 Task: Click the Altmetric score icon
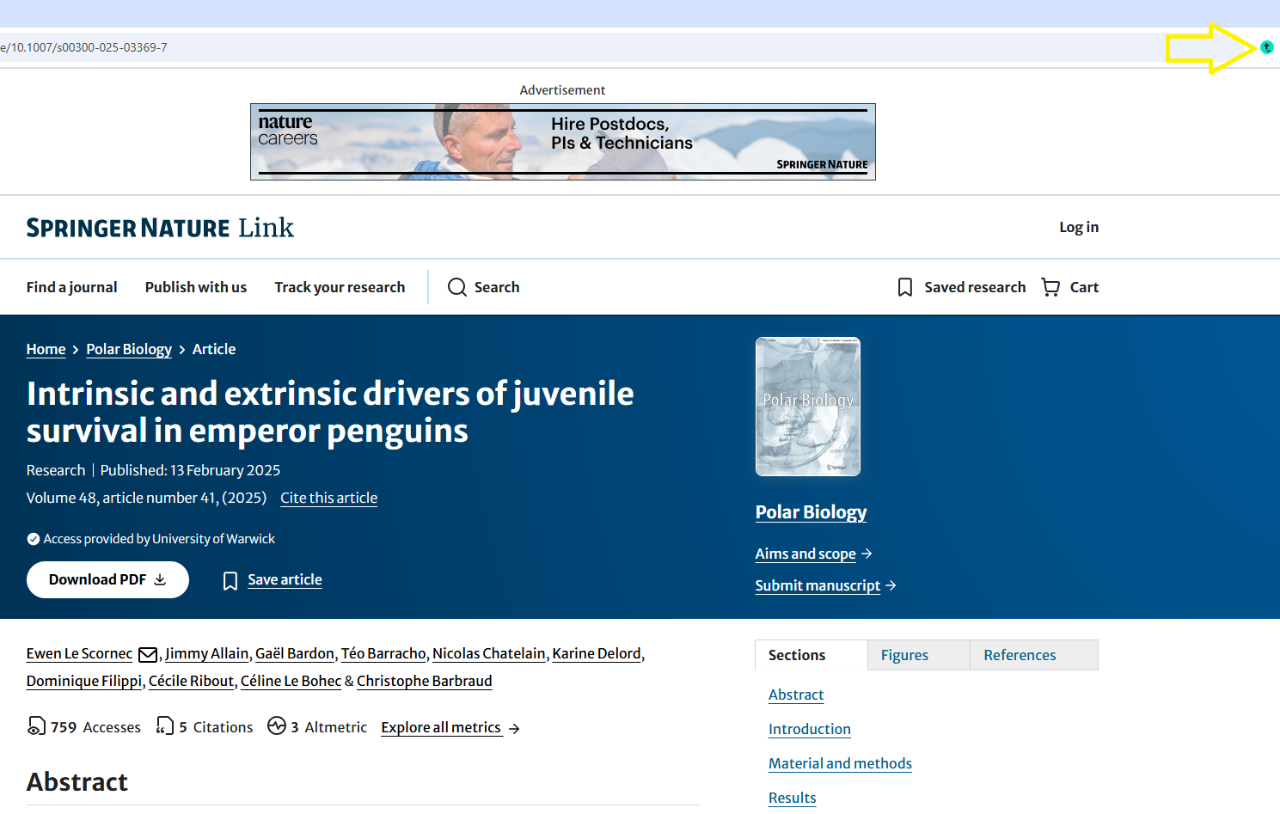pyautogui.click(x=278, y=727)
